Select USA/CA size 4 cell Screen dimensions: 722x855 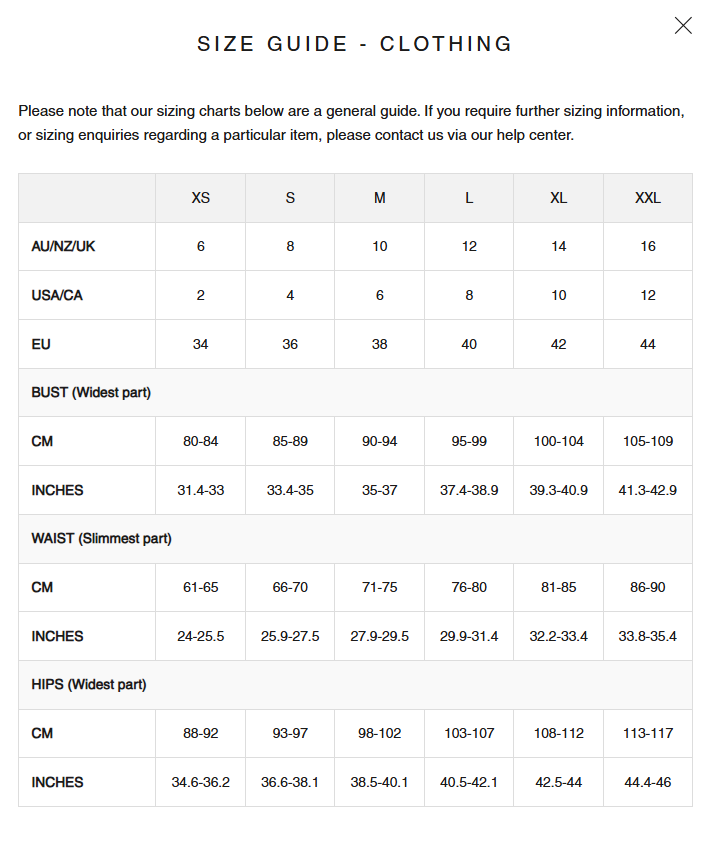(x=290, y=295)
